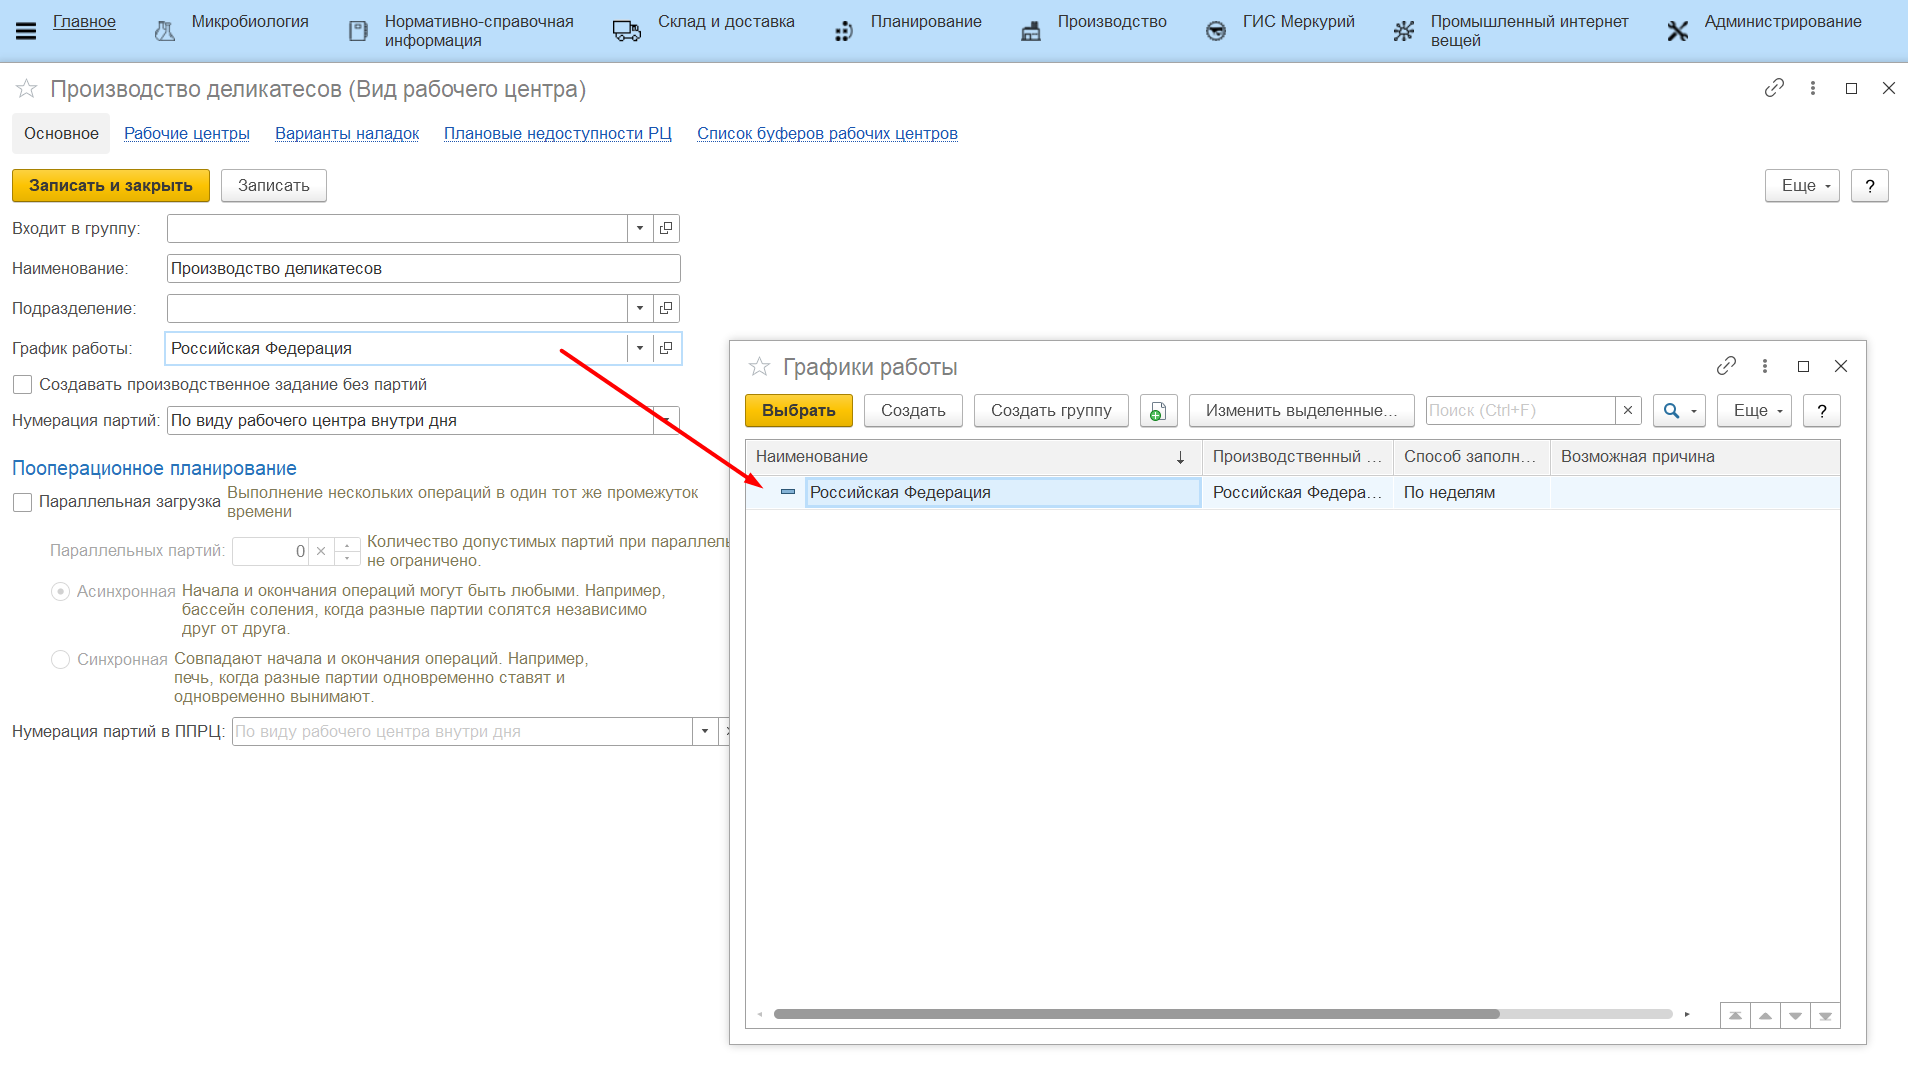Screen dimensions: 1908x1065
Task: Click copy-create icon in Графики работы toolbar
Action: tap(1157, 411)
